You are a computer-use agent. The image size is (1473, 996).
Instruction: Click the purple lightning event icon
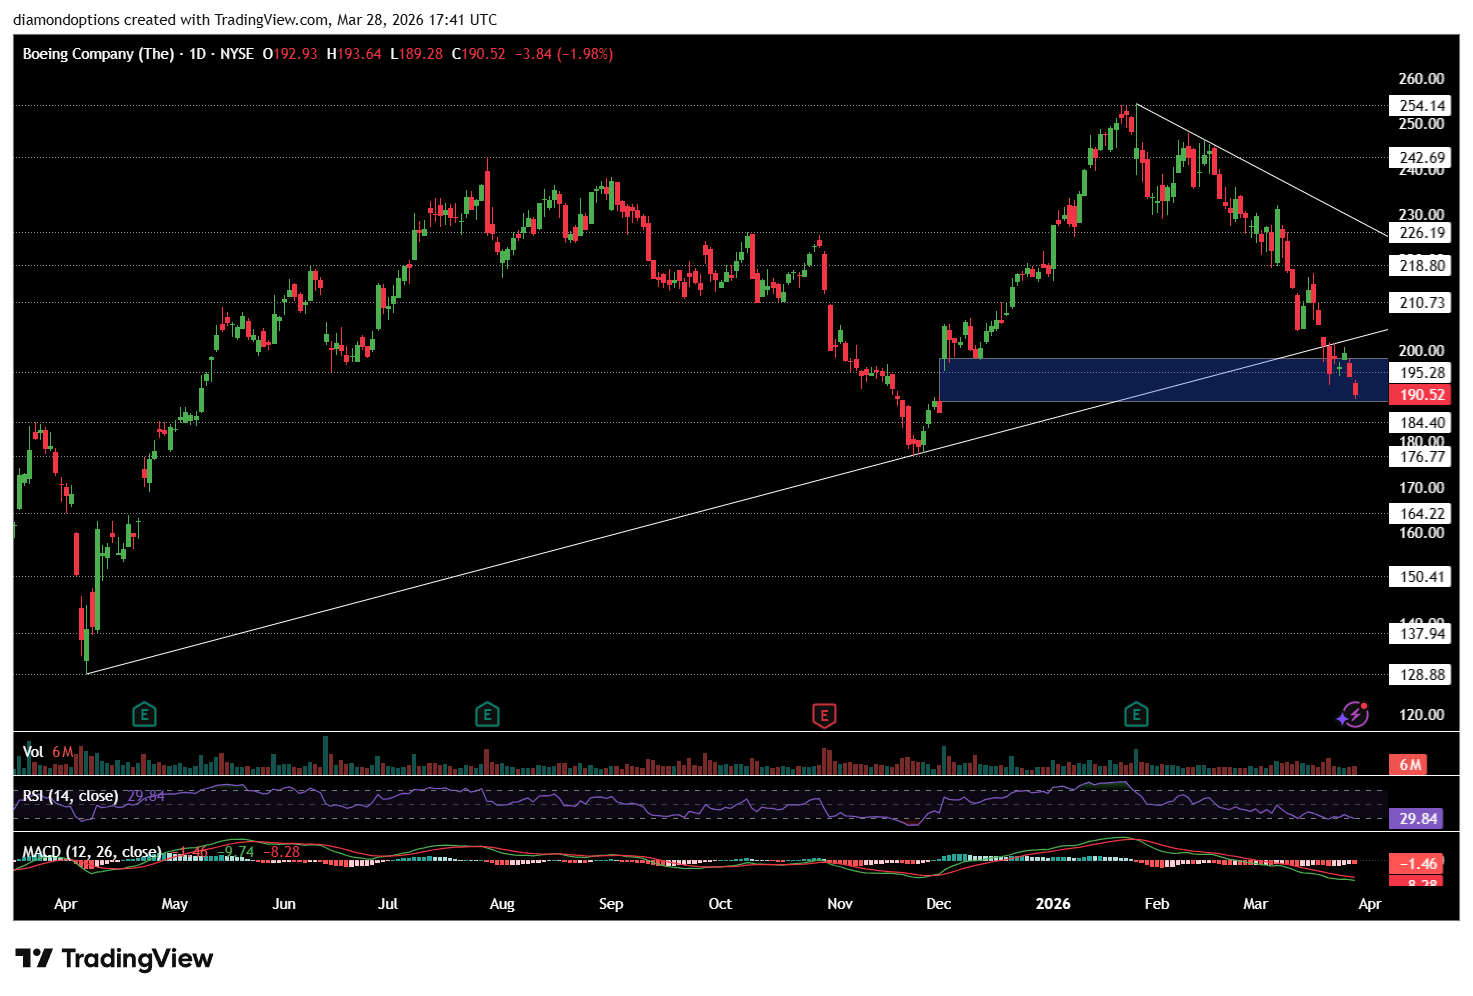(1353, 714)
